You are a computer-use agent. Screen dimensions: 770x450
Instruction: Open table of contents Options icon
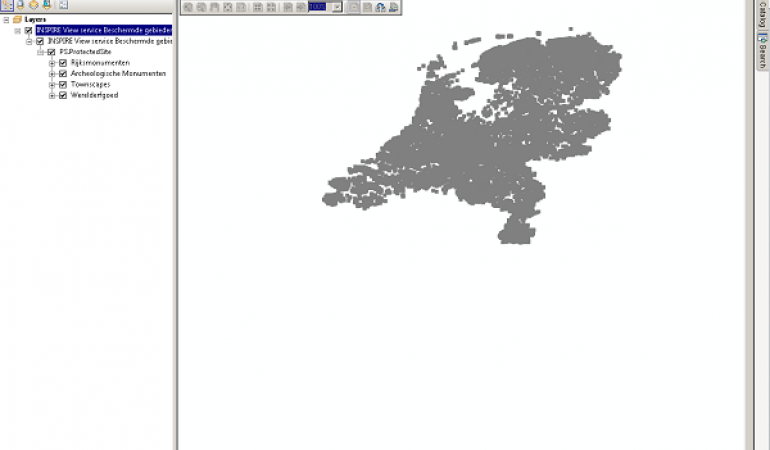(x=63, y=5)
